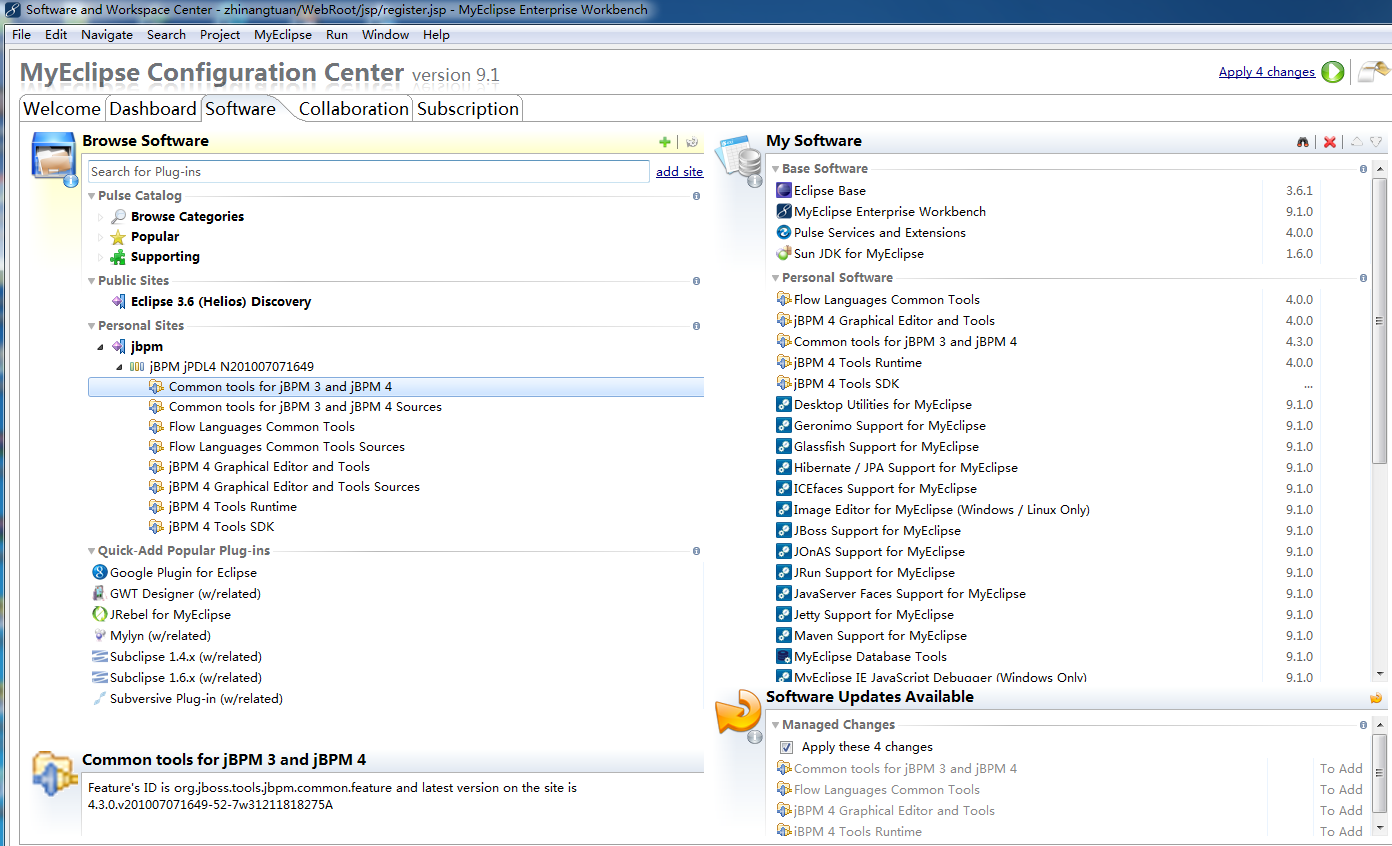This screenshot has width=1392, height=846.
Task: Collapse the Quick-Add Popular Plug-ins section
Action: coord(91,551)
